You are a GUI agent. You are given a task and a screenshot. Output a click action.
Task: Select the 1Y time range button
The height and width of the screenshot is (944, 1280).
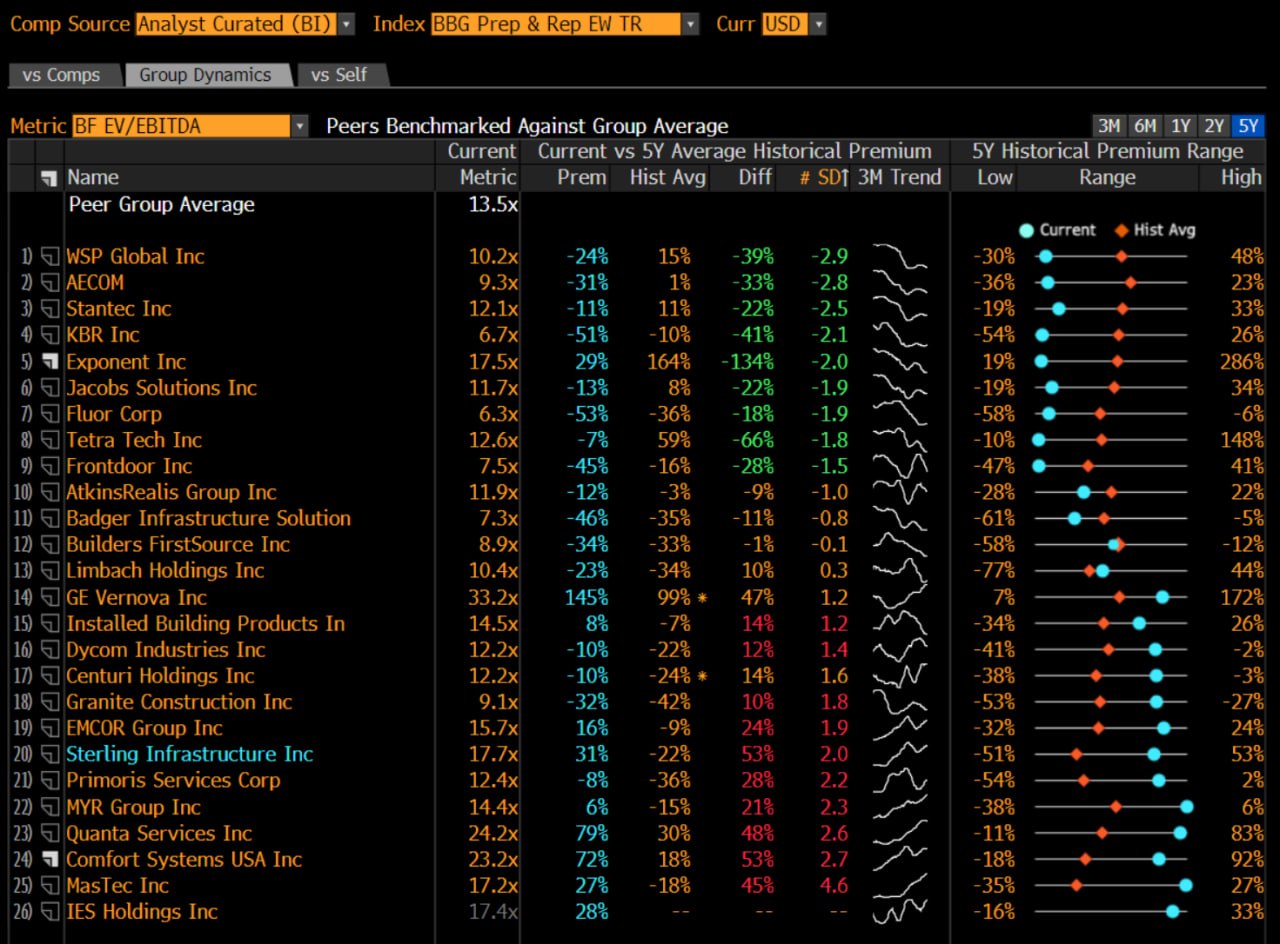pyautogui.click(x=1180, y=126)
